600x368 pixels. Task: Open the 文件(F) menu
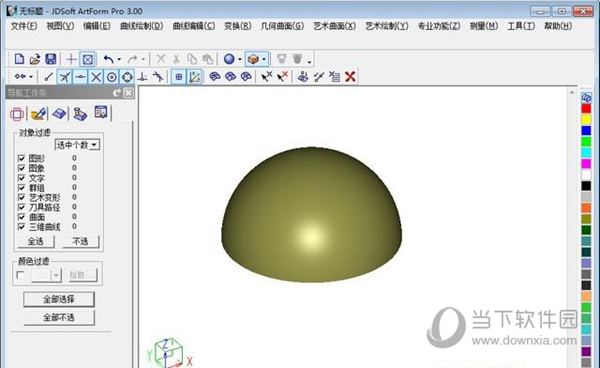coord(24,26)
